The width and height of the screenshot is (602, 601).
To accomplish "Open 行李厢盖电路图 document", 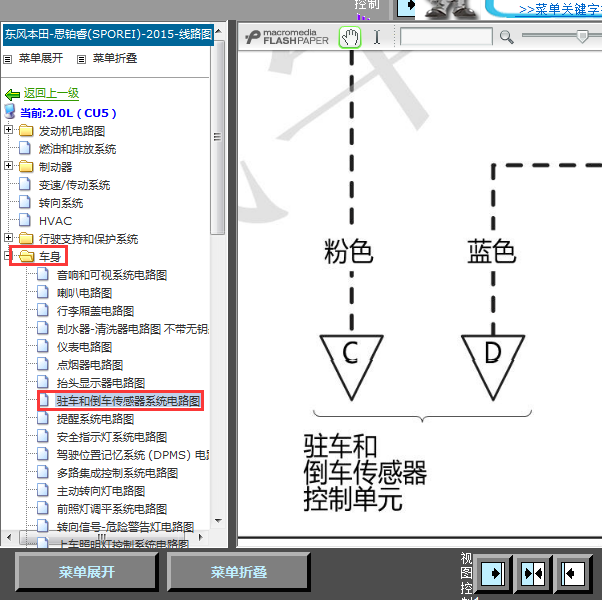I will [x=95, y=311].
